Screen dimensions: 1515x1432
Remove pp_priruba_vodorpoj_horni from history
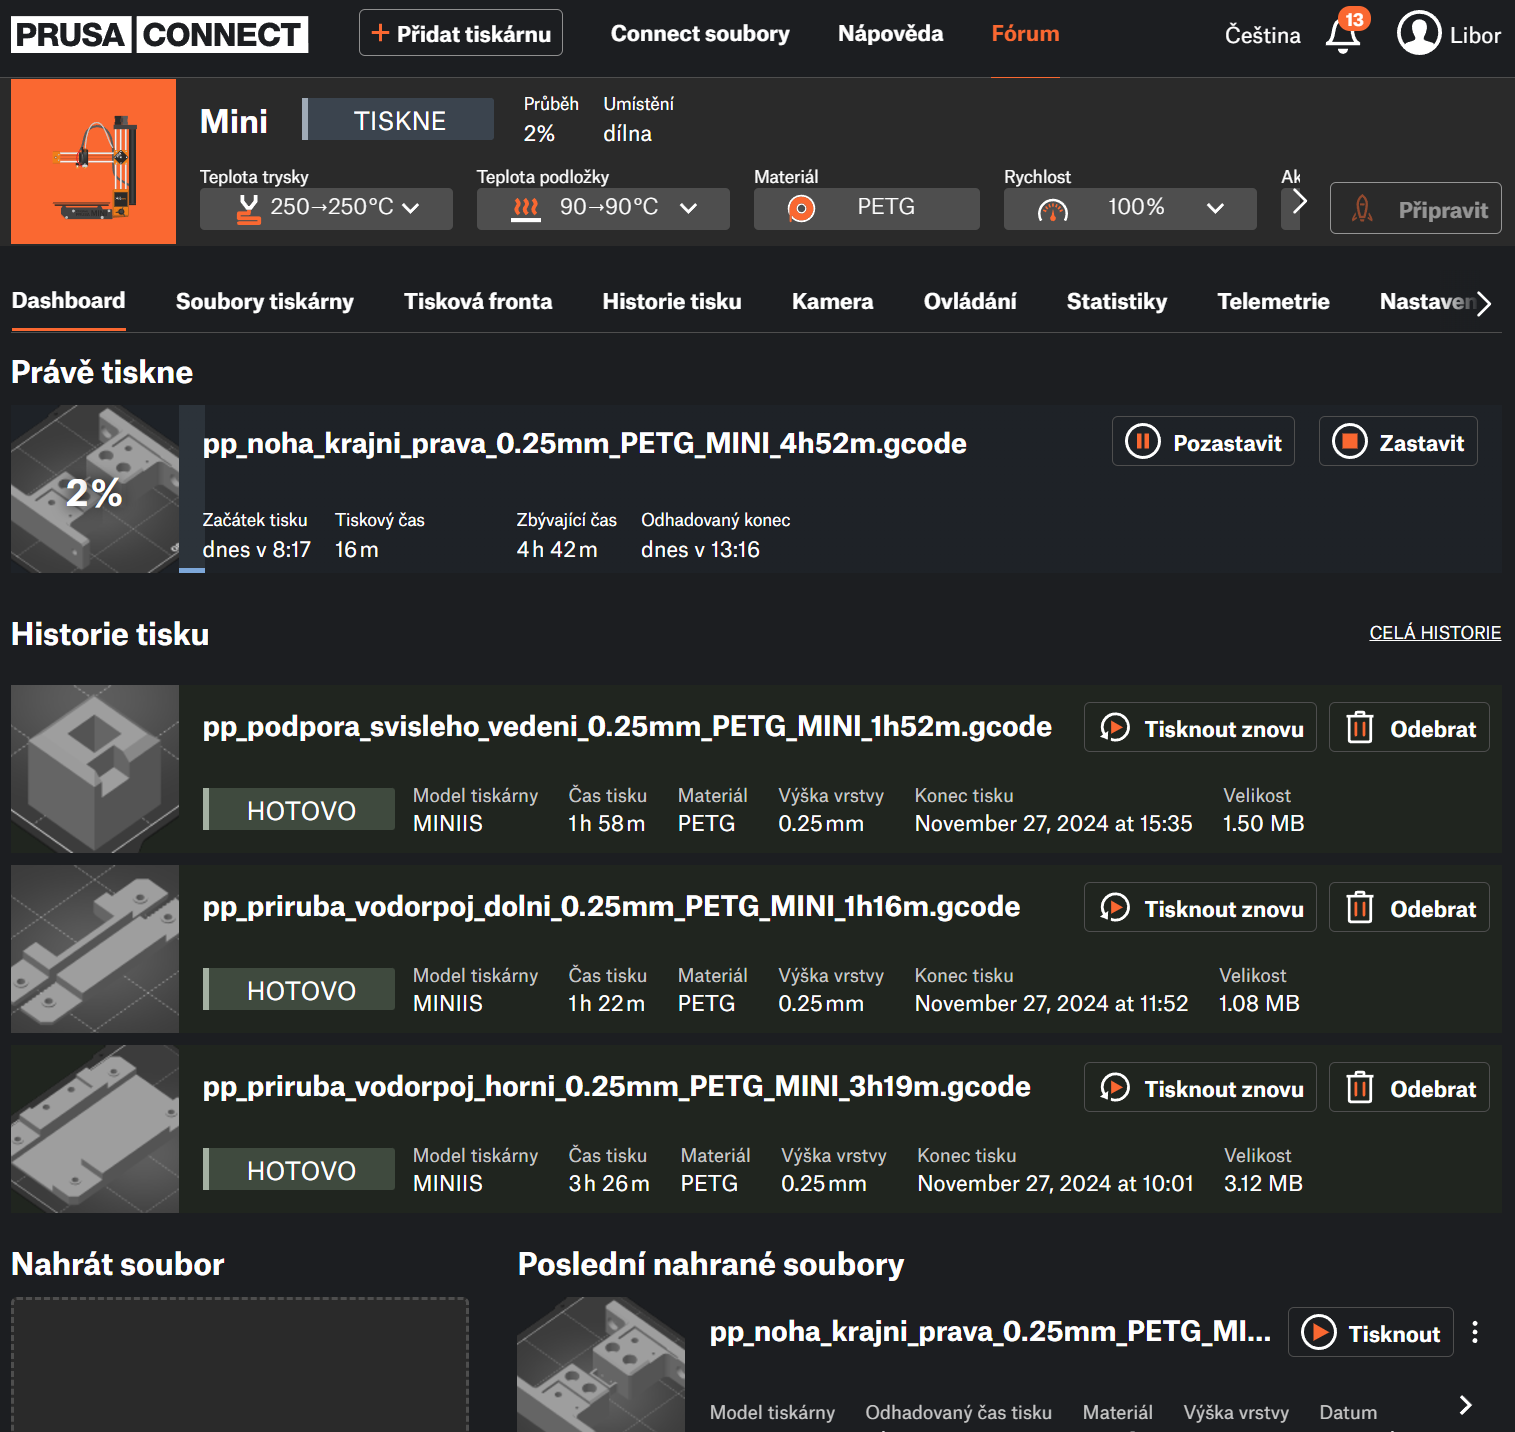[x=1408, y=1088]
